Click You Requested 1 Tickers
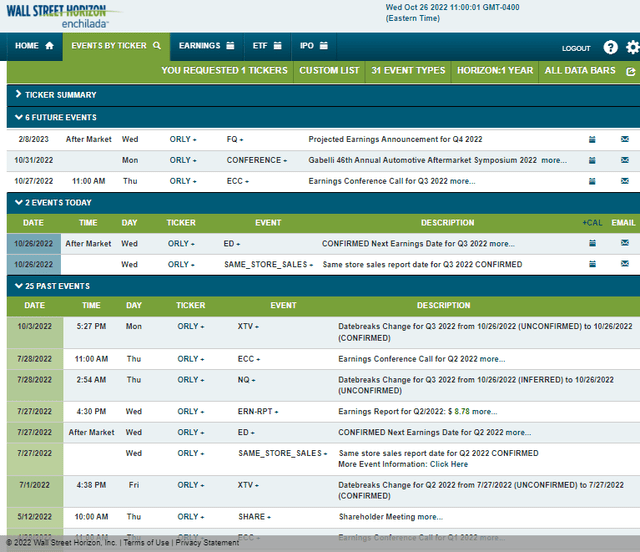The image size is (640, 552). coord(224,71)
